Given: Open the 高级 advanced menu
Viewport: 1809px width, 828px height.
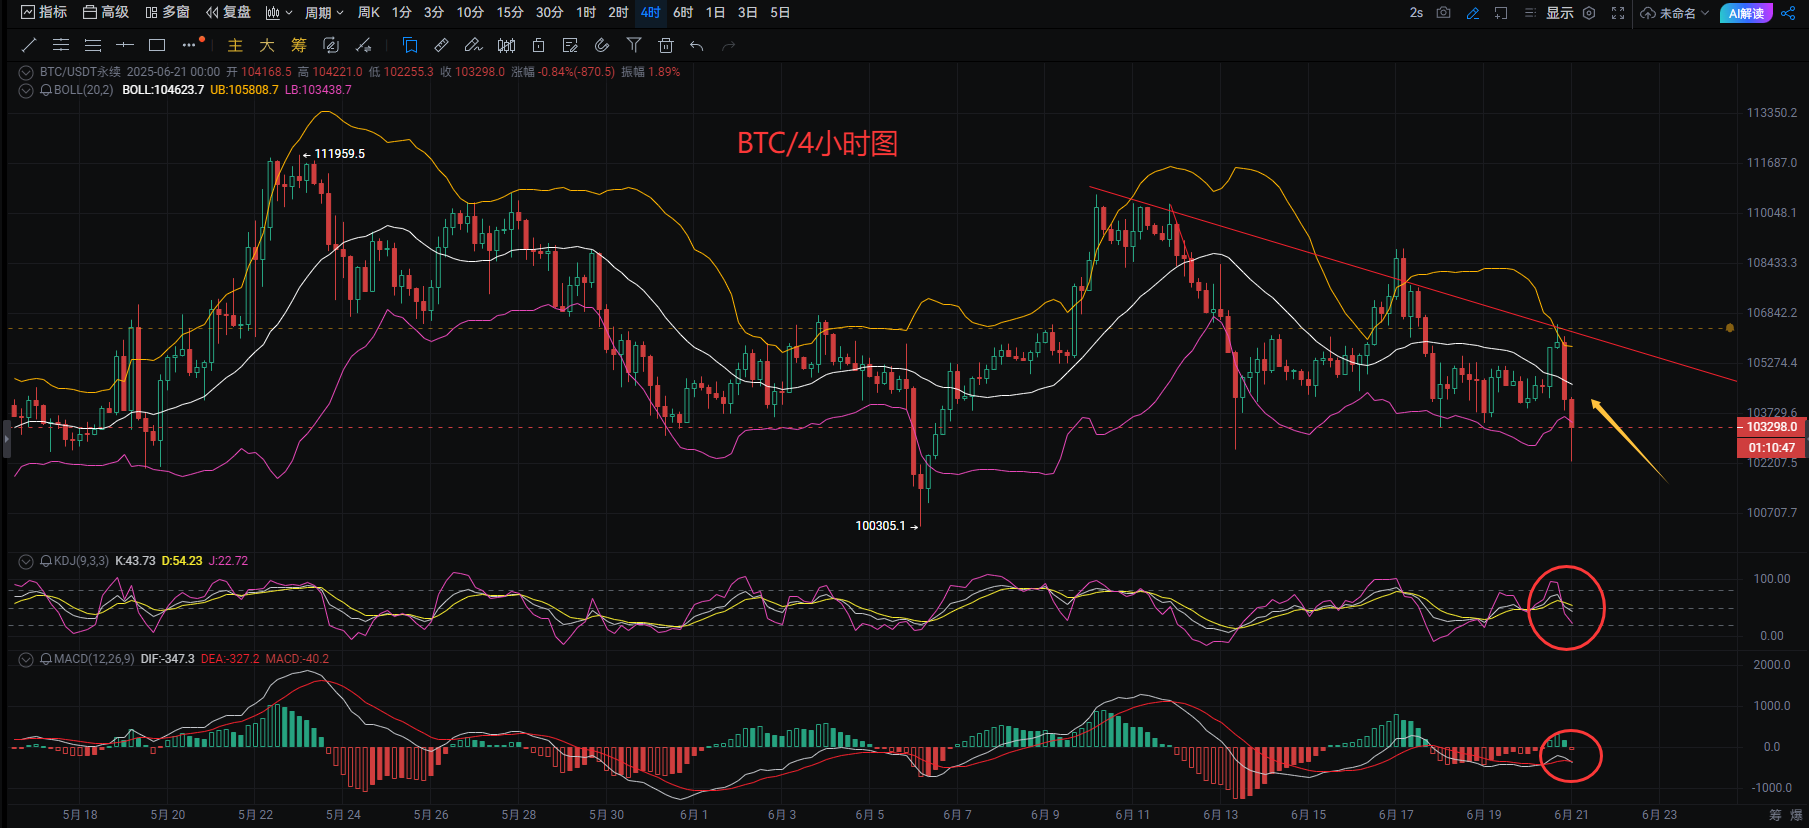Looking at the screenshot, I should [106, 13].
